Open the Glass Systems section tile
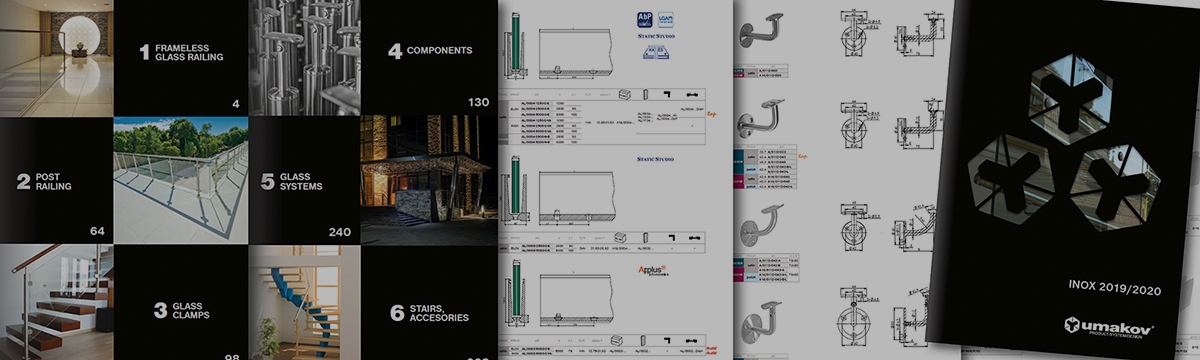1200x360 pixels. point(303,180)
